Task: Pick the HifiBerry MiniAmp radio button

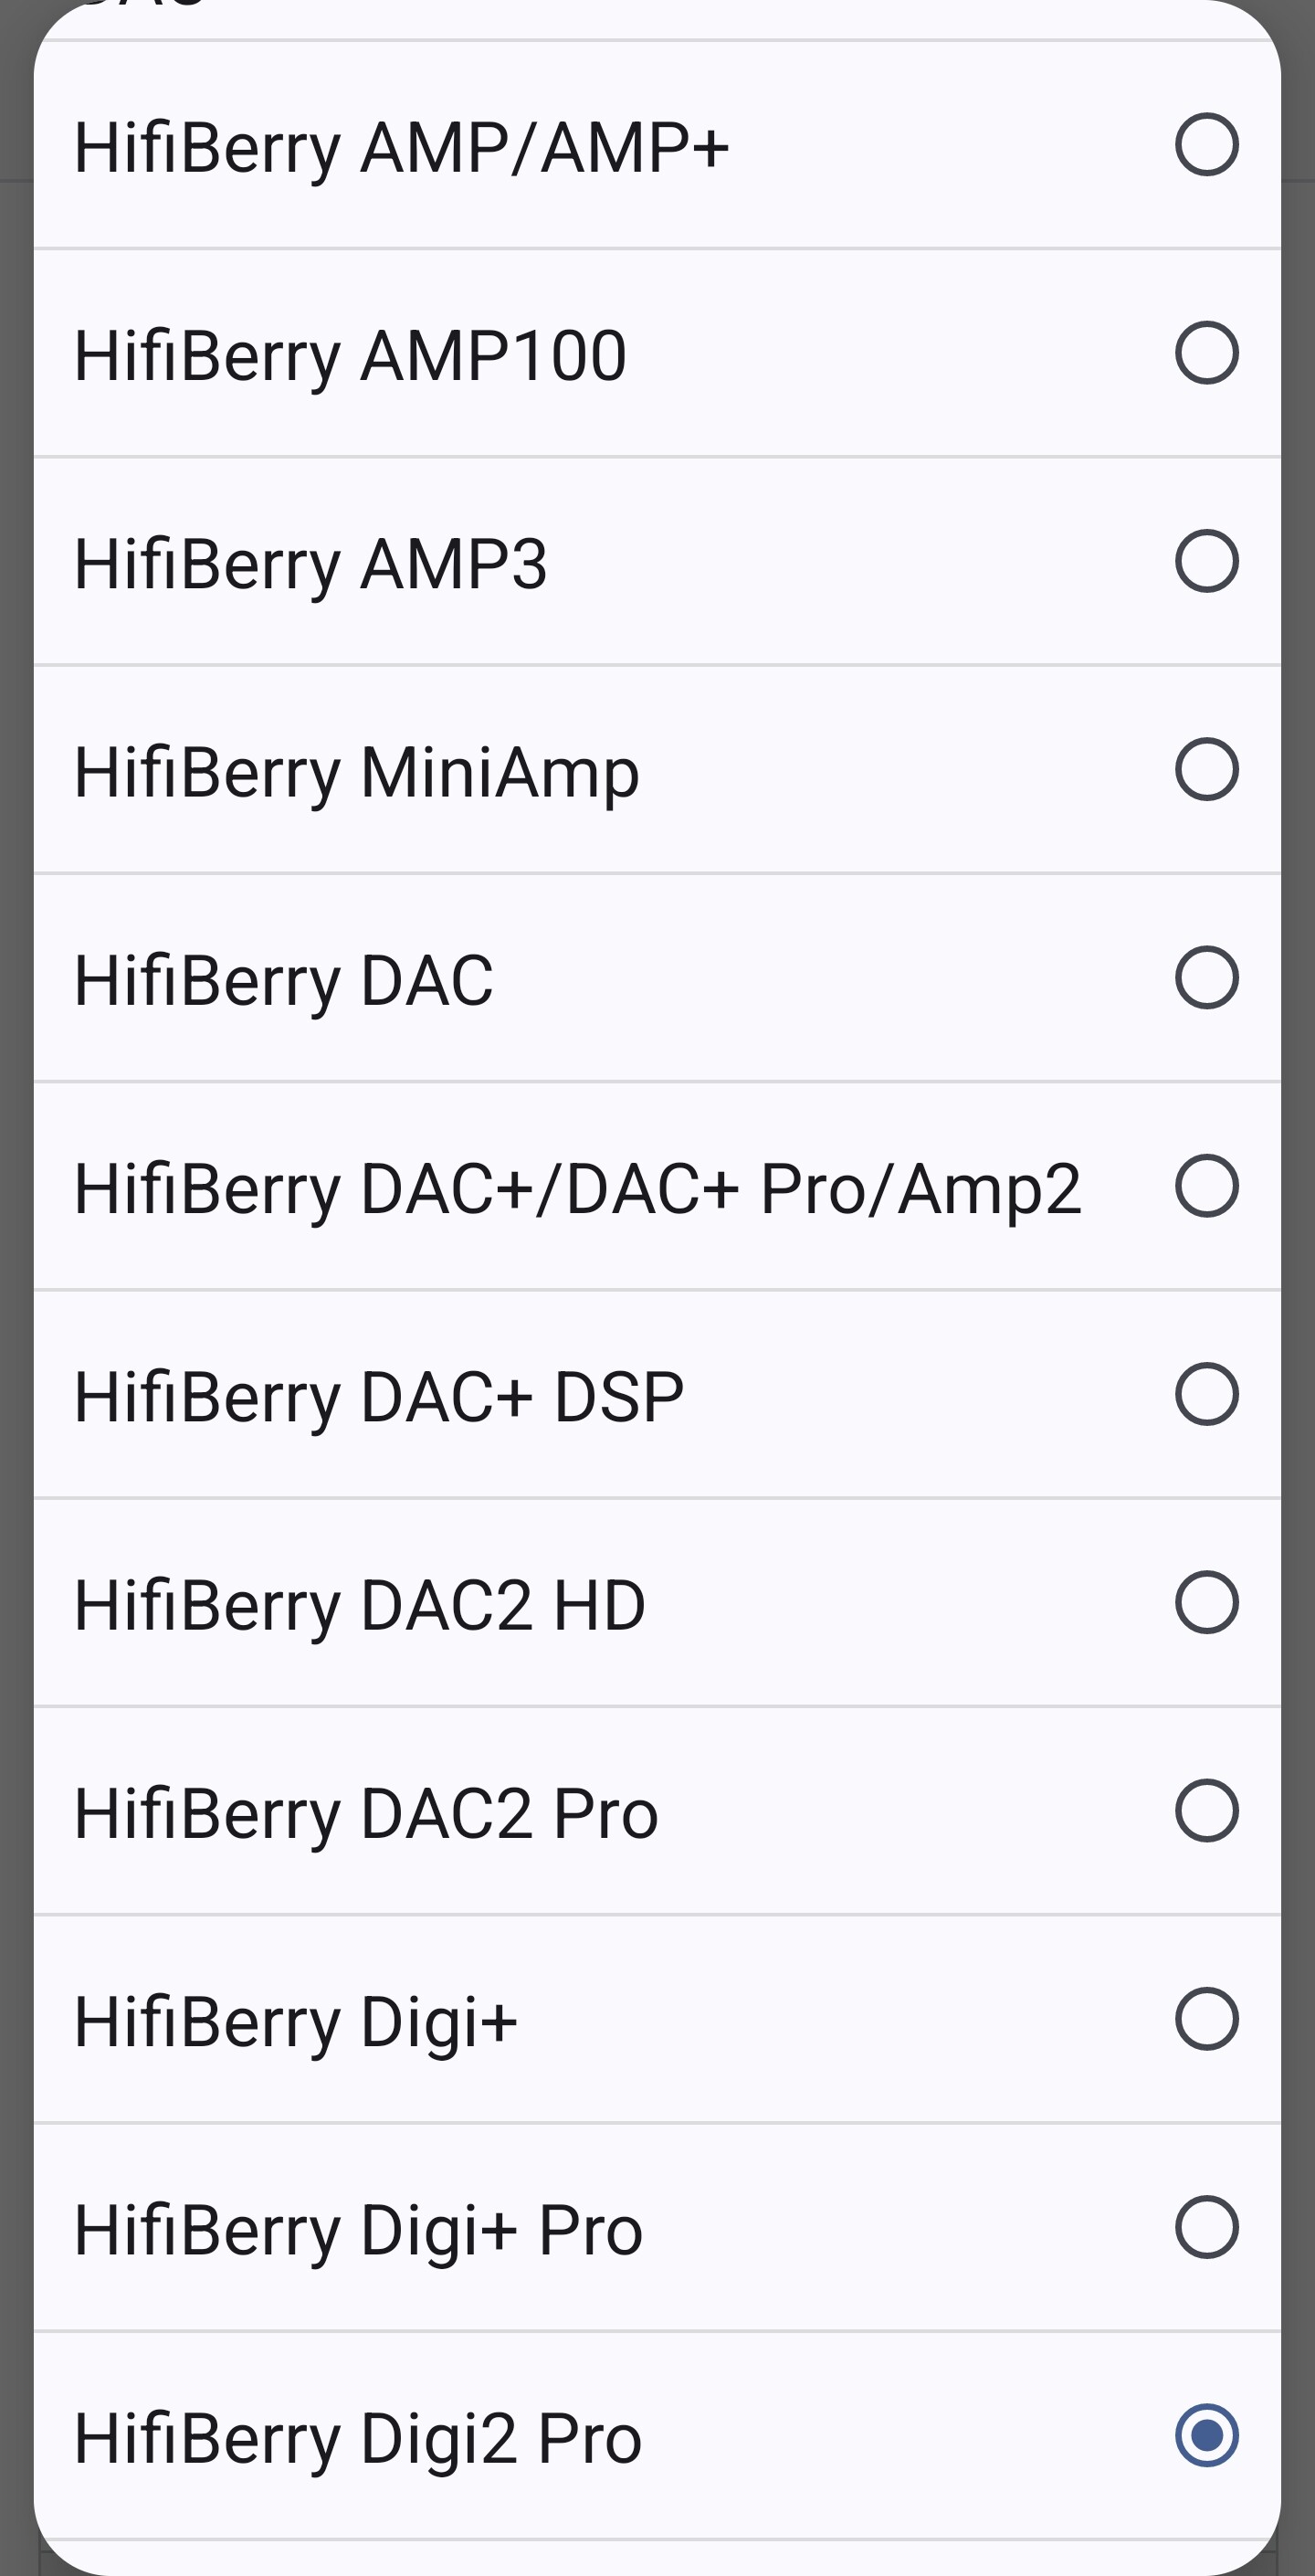Action: pyautogui.click(x=1206, y=769)
